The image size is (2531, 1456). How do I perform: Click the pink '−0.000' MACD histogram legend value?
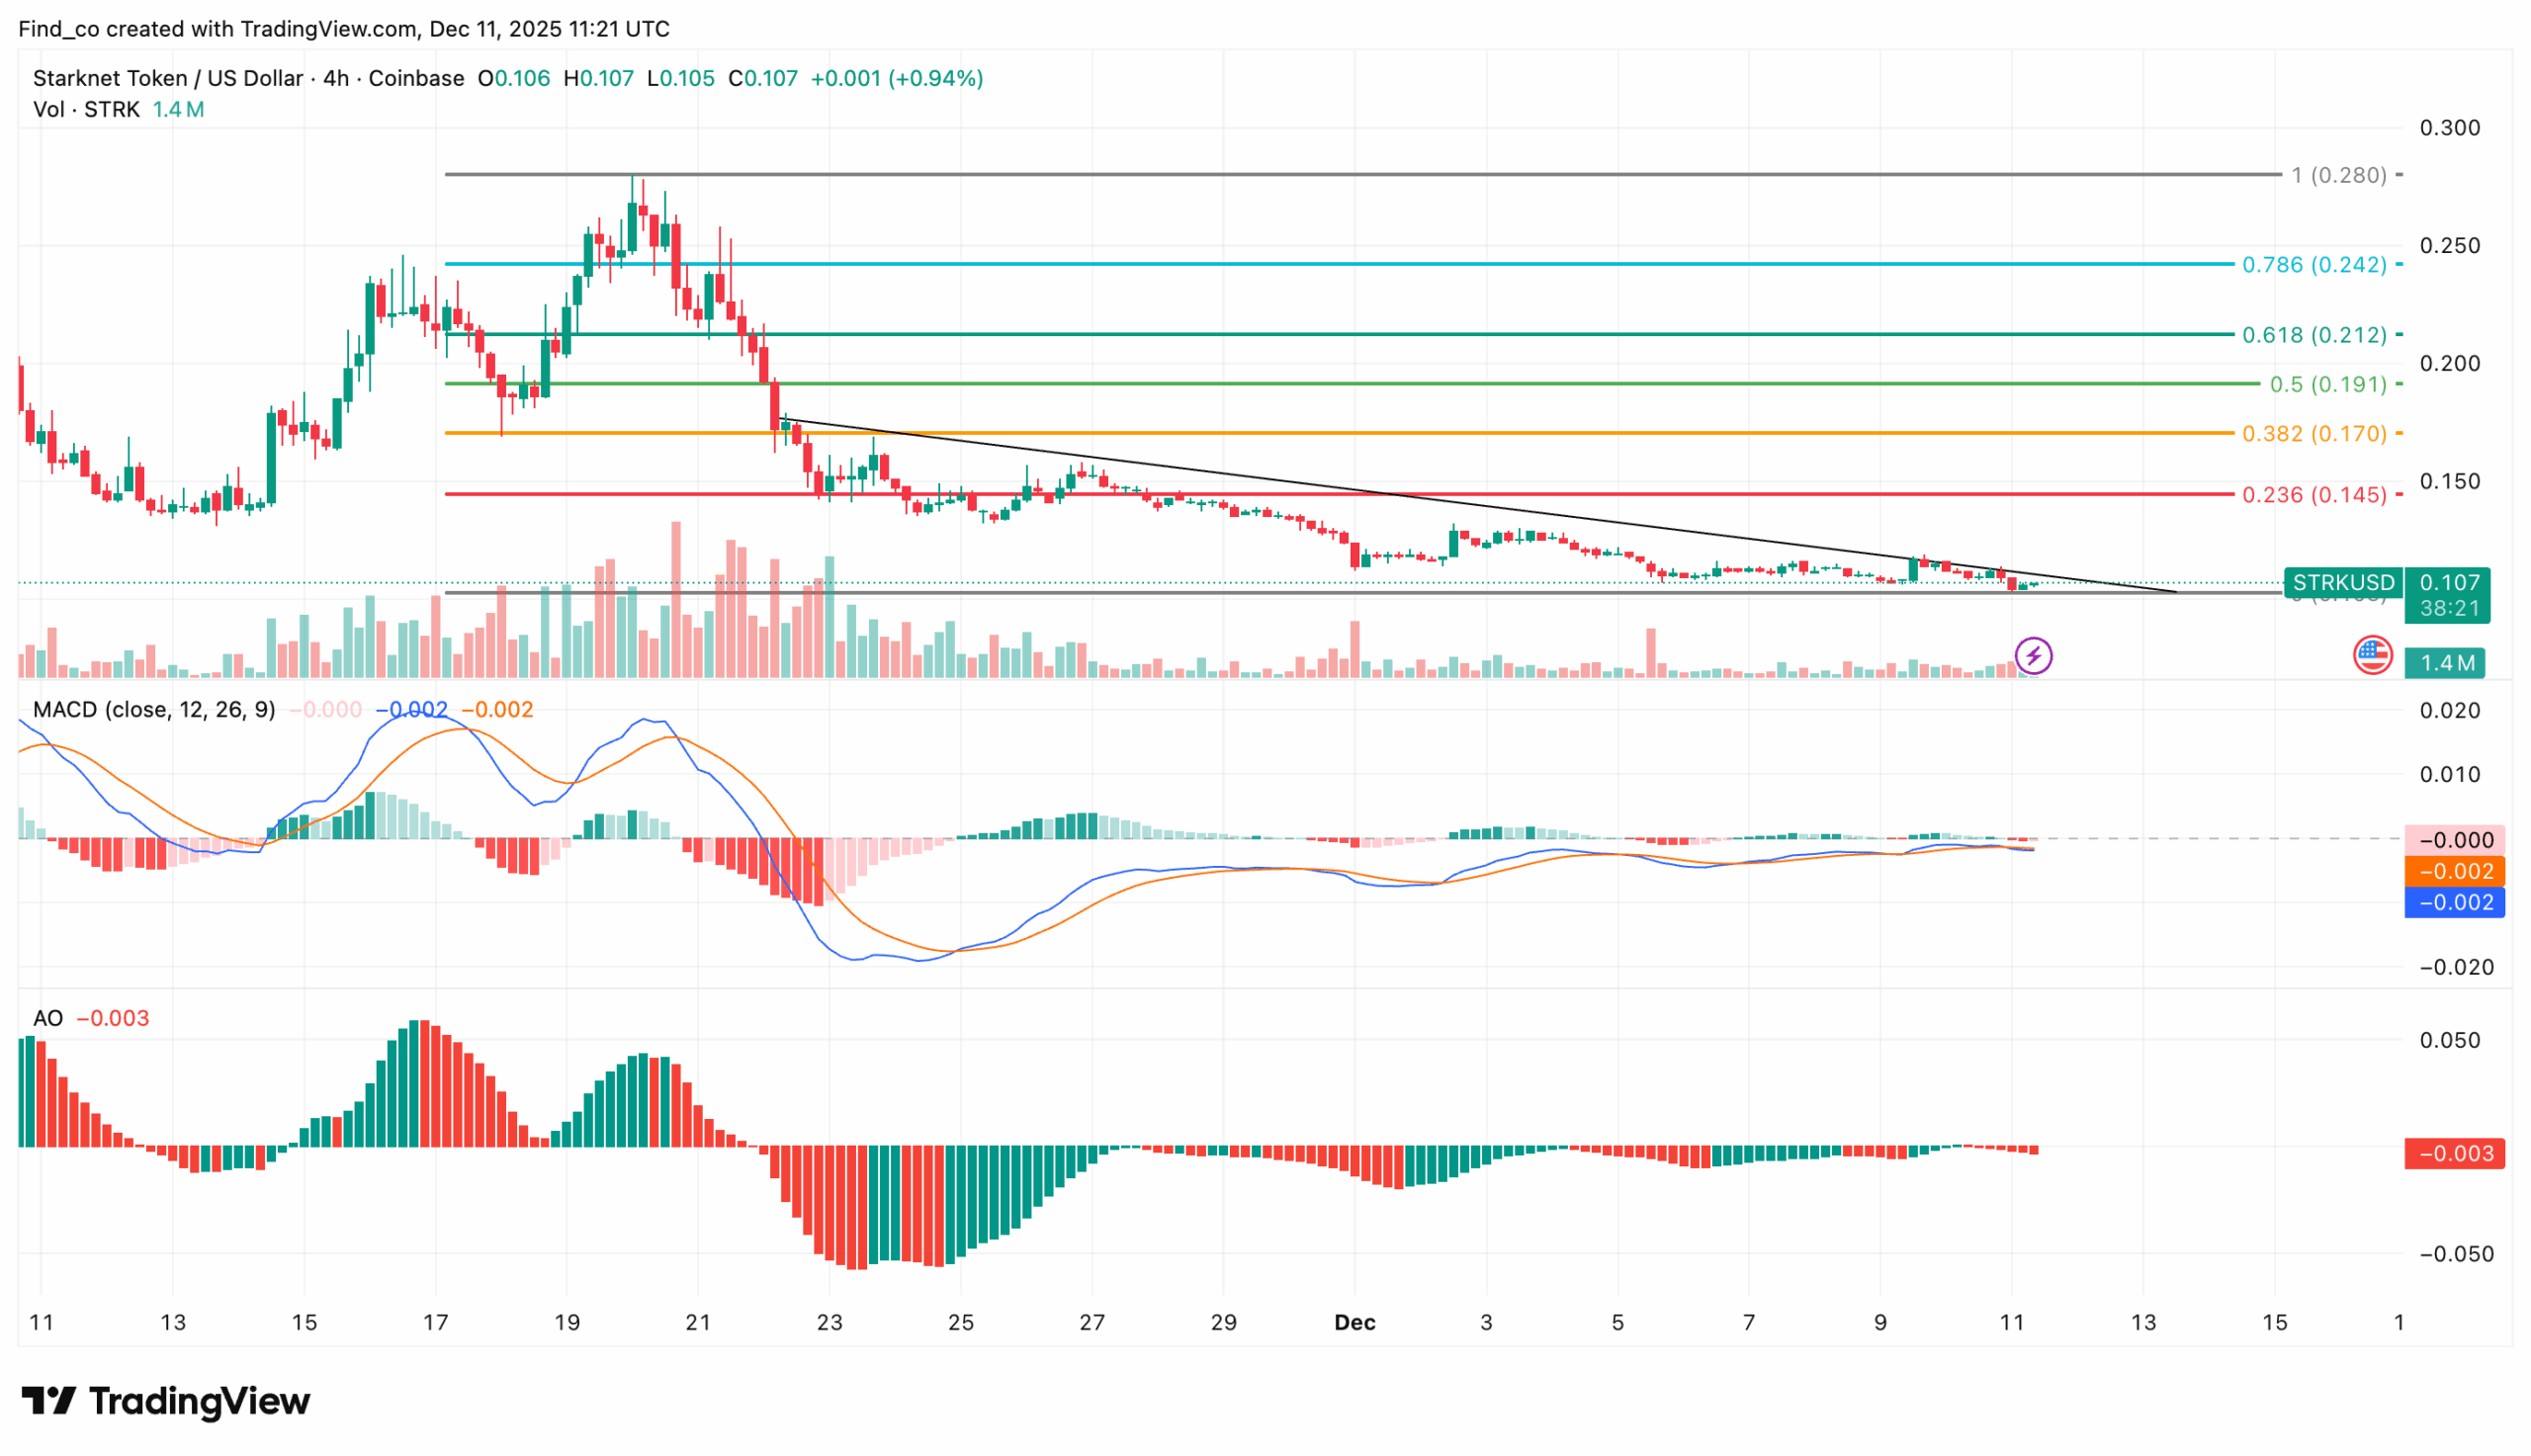coord(325,709)
